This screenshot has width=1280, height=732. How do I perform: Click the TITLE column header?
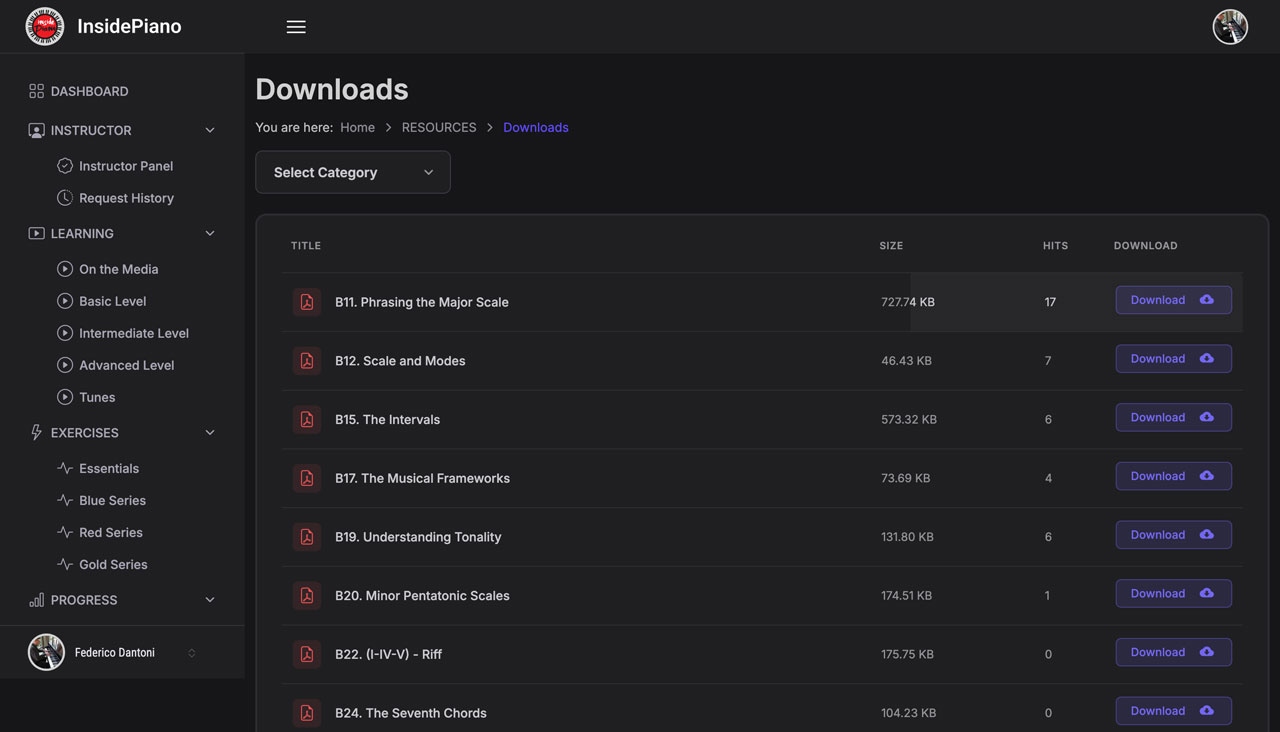(306, 245)
